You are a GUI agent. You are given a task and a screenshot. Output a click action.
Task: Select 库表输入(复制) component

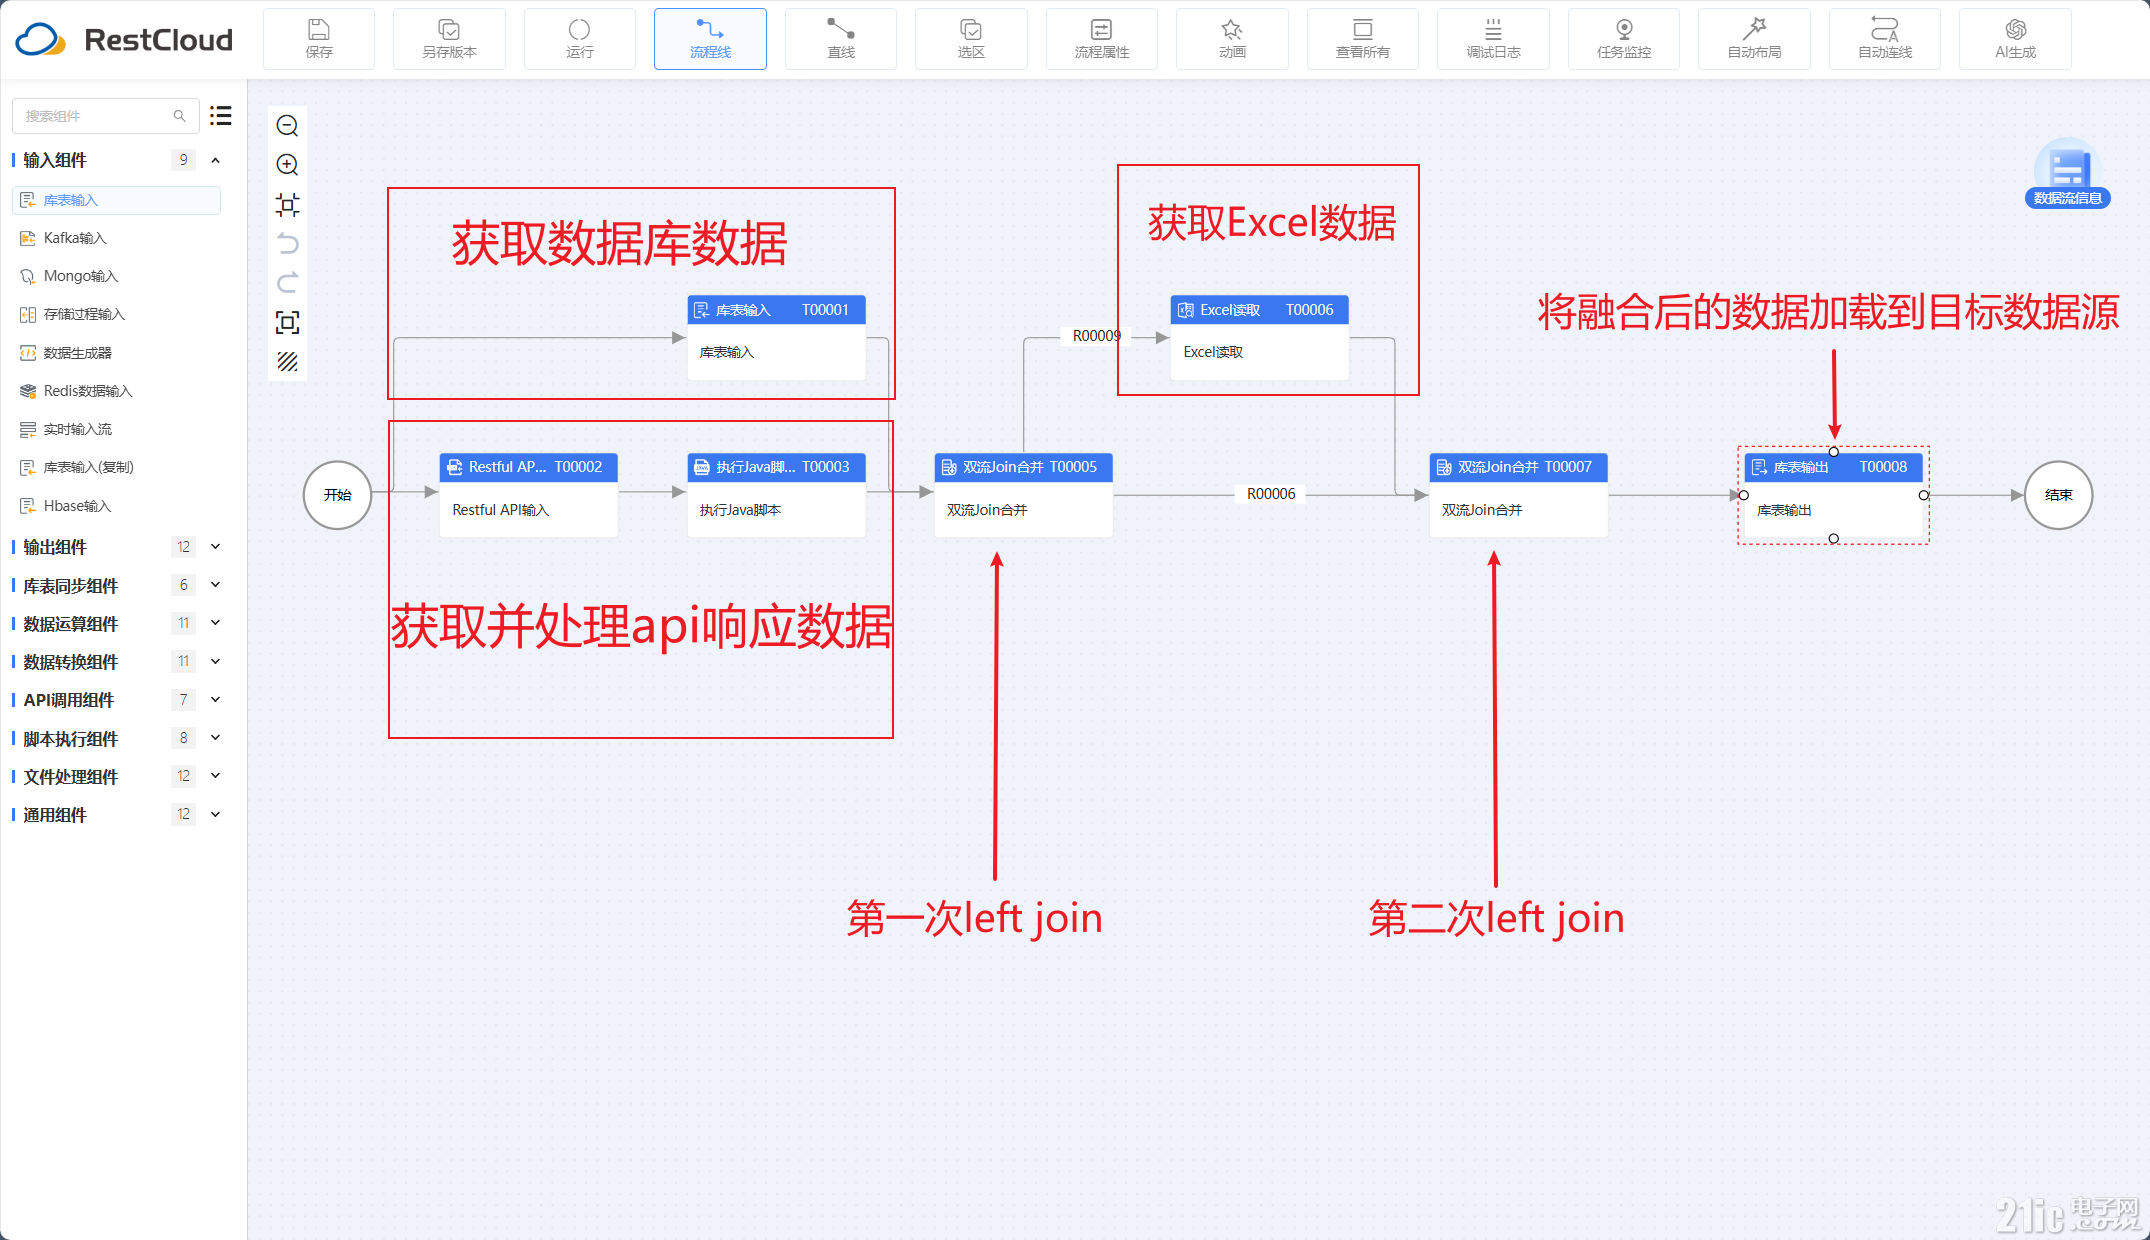116,467
